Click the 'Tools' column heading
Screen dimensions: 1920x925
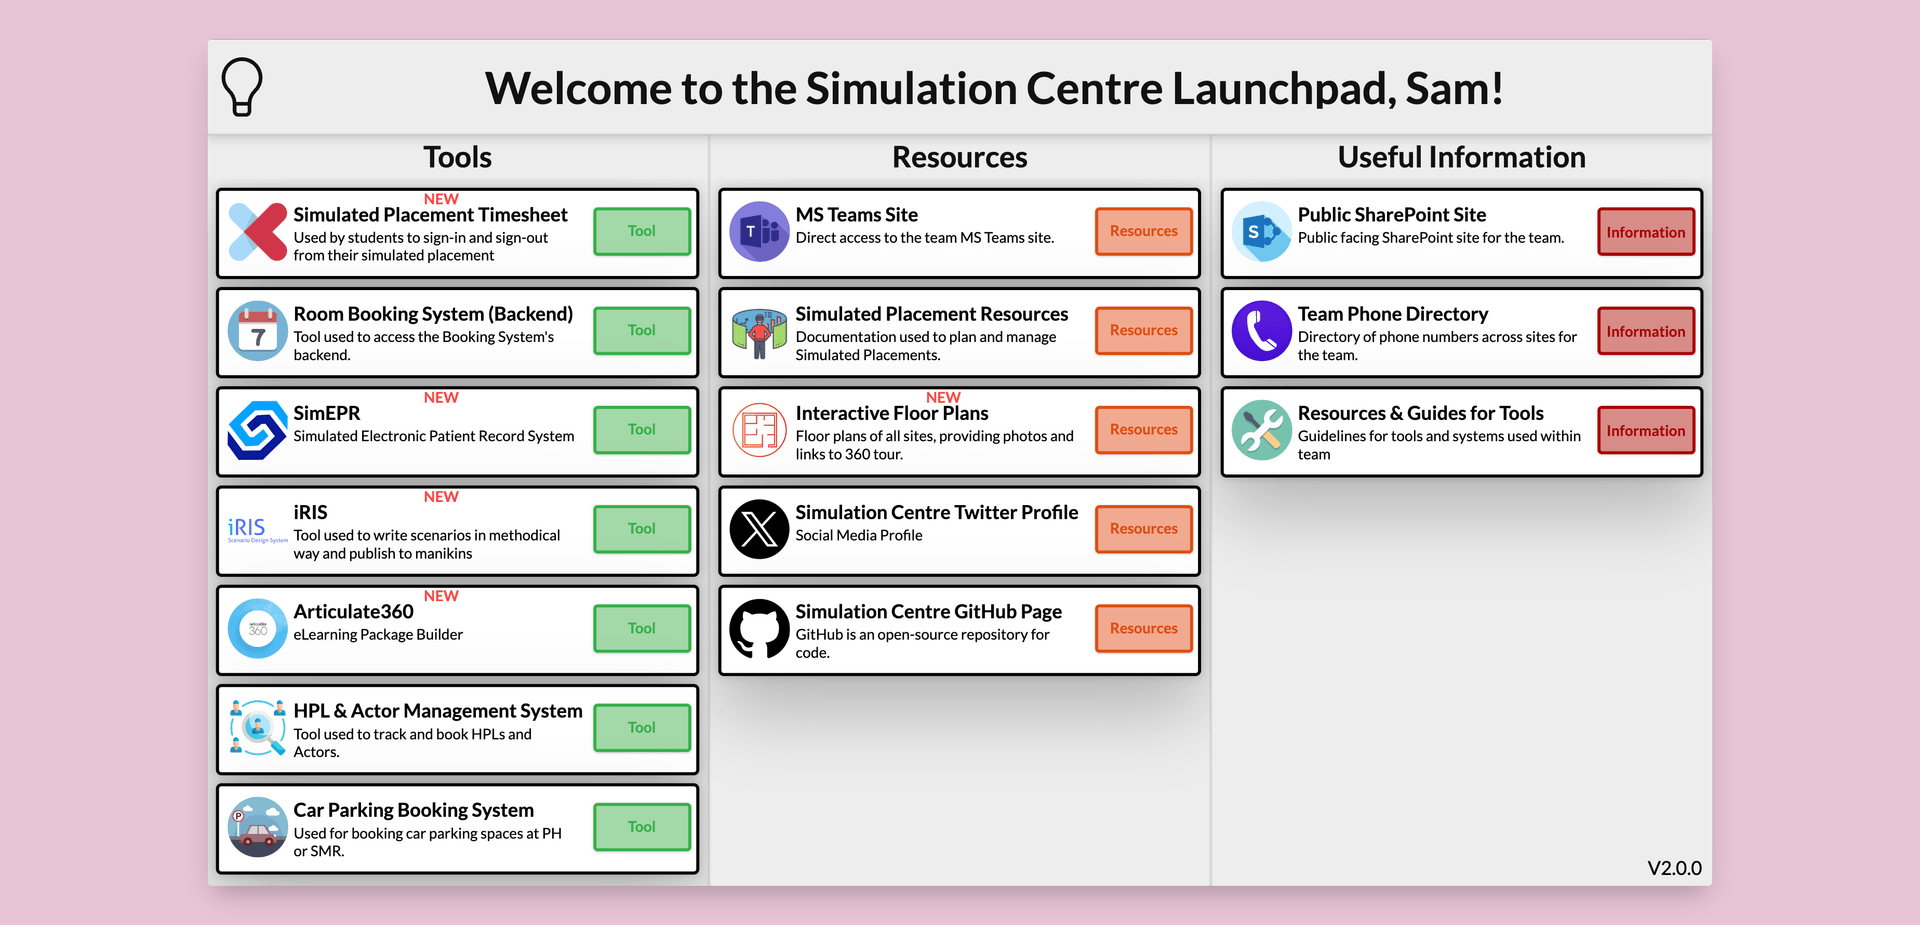(458, 157)
